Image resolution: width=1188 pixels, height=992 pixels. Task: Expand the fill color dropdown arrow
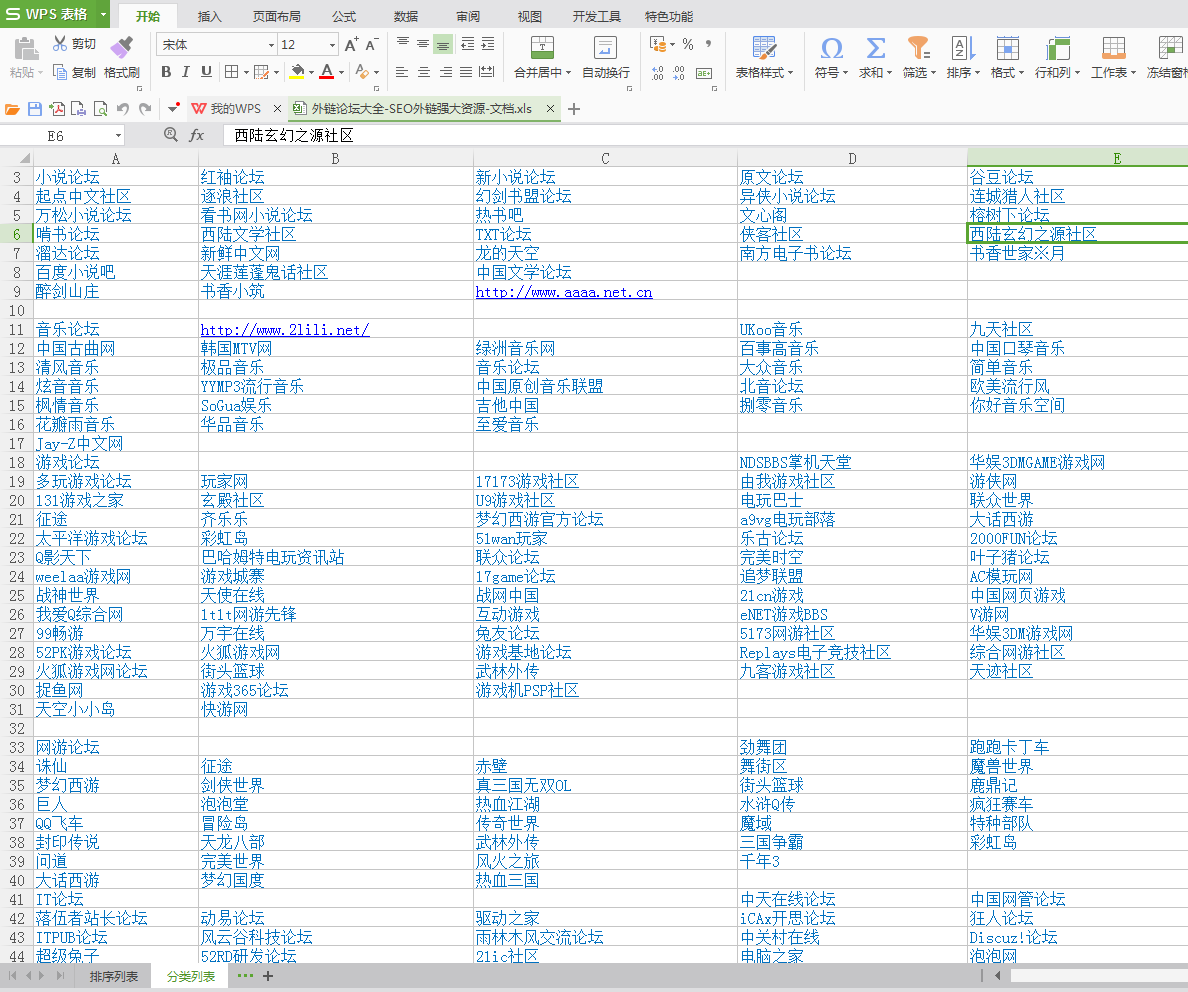(x=311, y=73)
